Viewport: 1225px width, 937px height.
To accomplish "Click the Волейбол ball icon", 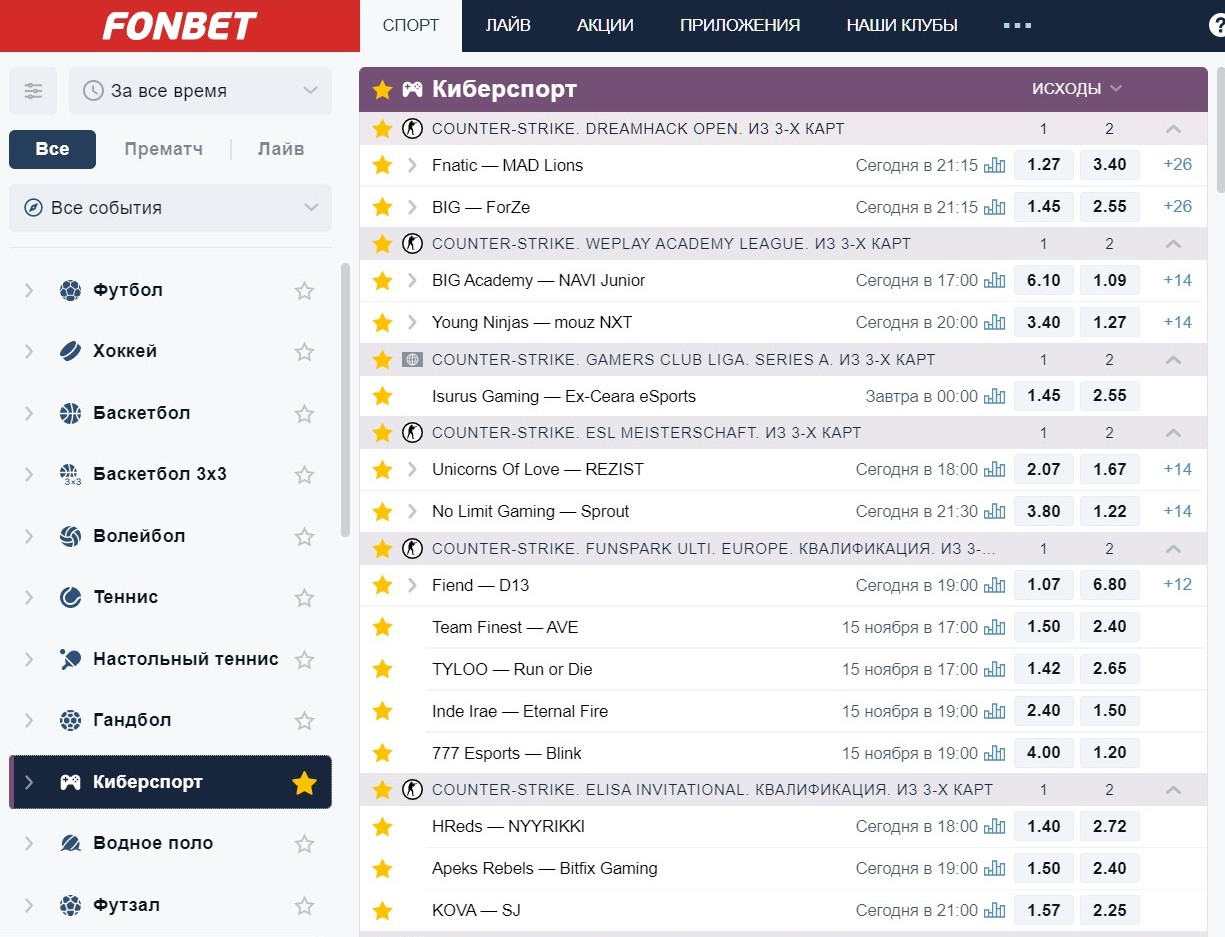I will click(70, 536).
